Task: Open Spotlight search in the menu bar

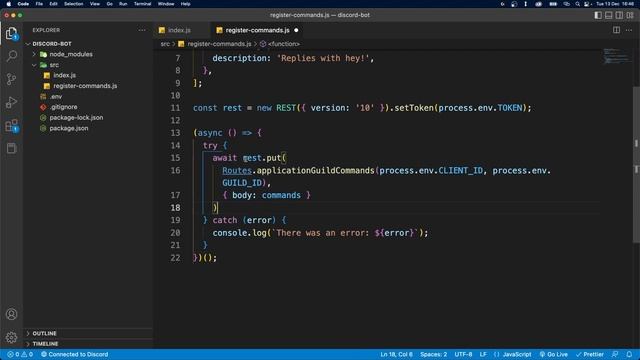Action: 577,4
